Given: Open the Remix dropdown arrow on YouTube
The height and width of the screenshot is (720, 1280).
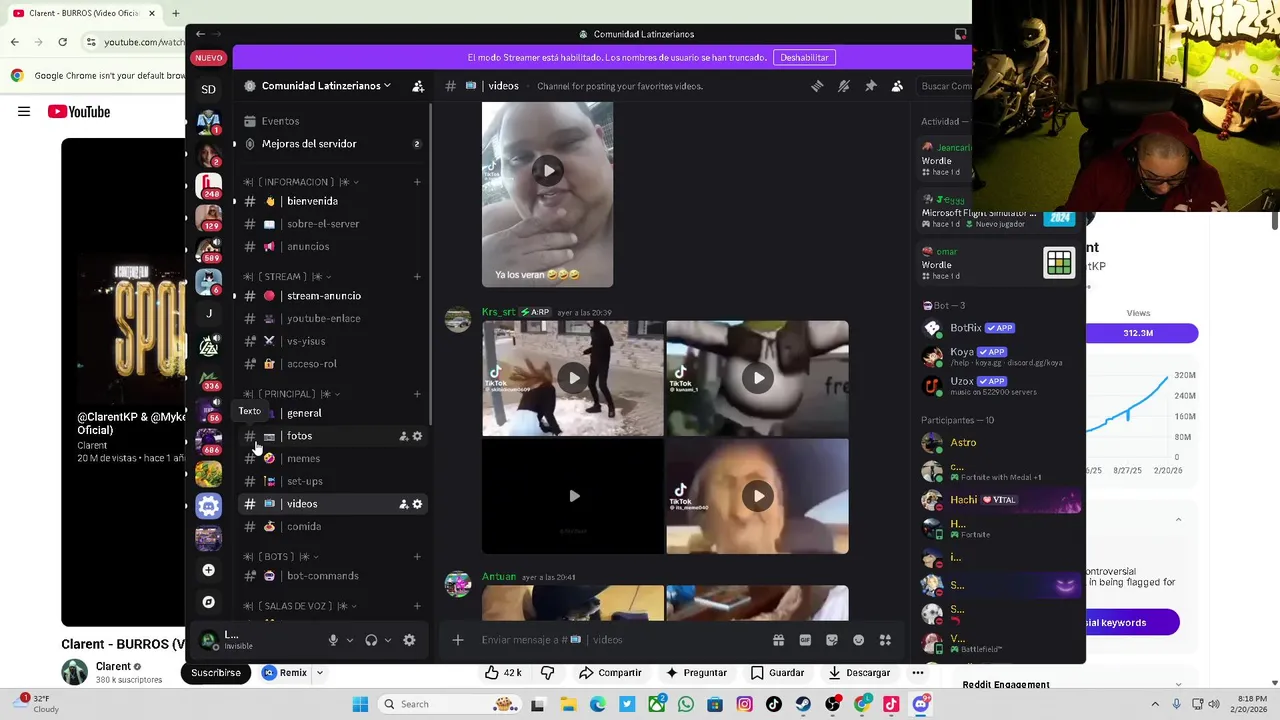Looking at the screenshot, I should [320, 673].
